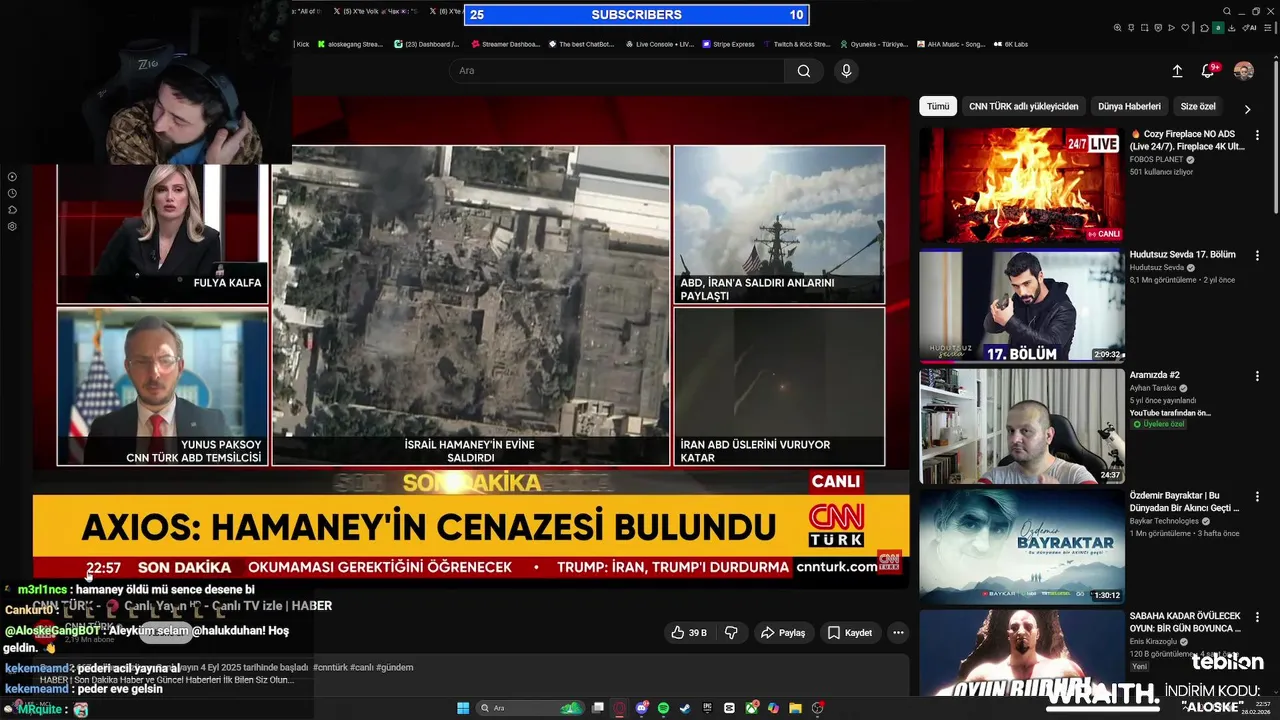Open Spotify from the taskbar
The image size is (1280, 720).
point(663,708)
